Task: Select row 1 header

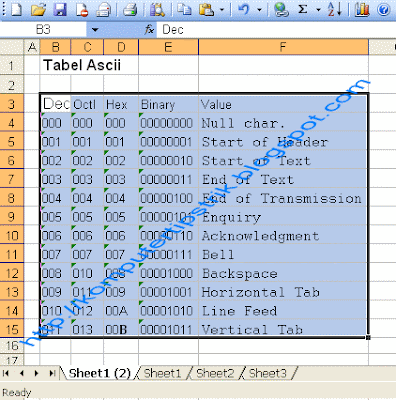Action: (x=12, y=65)
